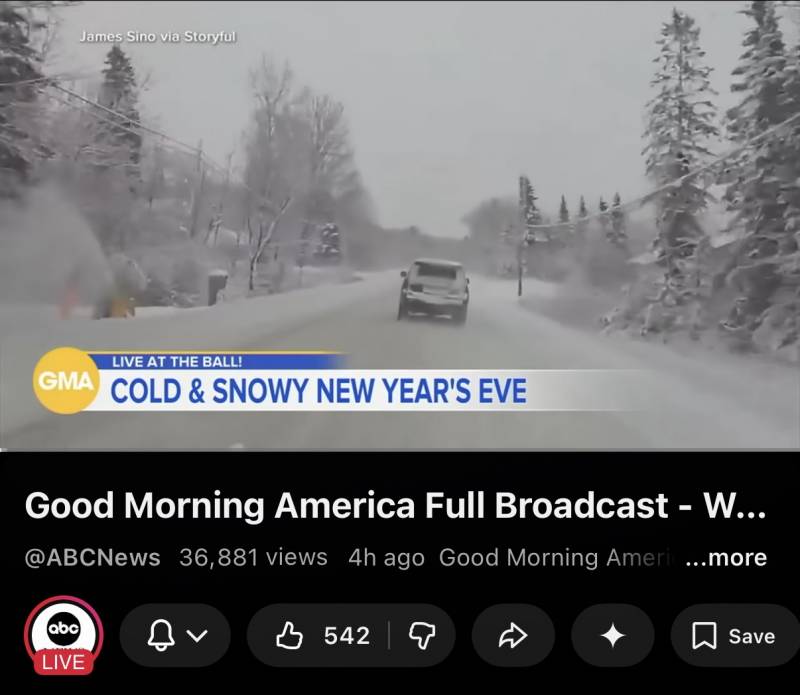This screenshot has height=695, width=800.
Task: Tap the notification bell icon
Action: (x=161, y=635)
